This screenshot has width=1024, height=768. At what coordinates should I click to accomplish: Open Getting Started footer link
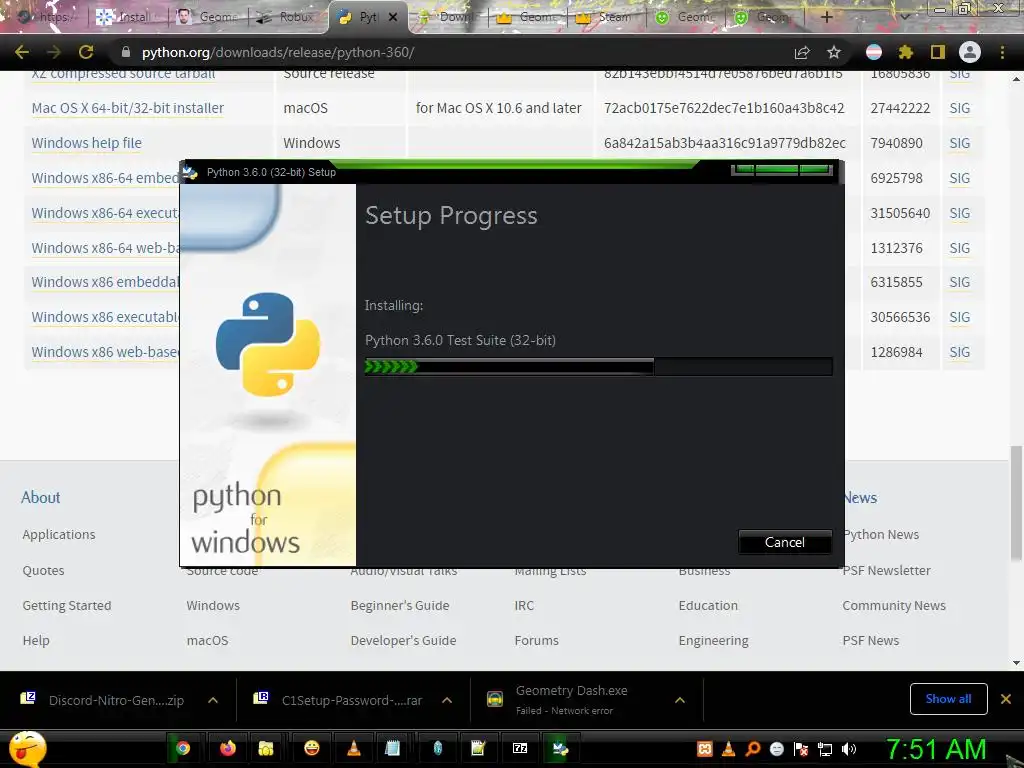point(67,605)
